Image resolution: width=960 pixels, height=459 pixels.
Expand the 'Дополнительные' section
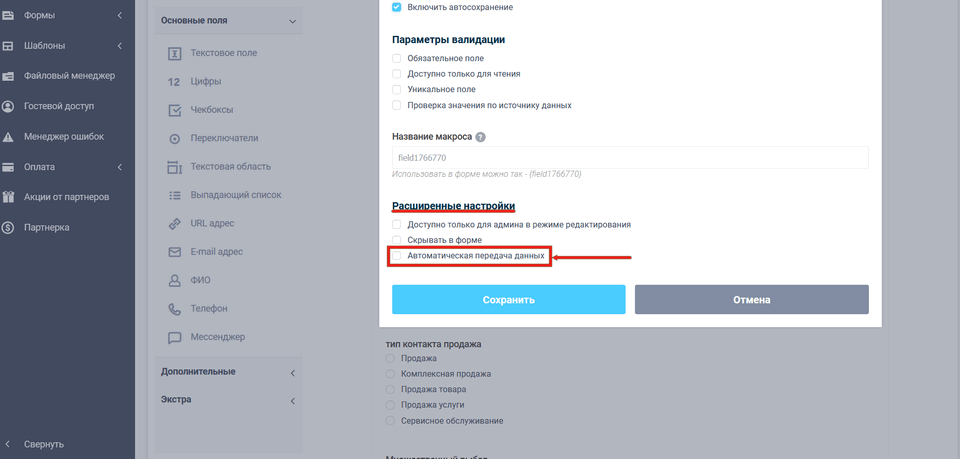tap(292, 373)
